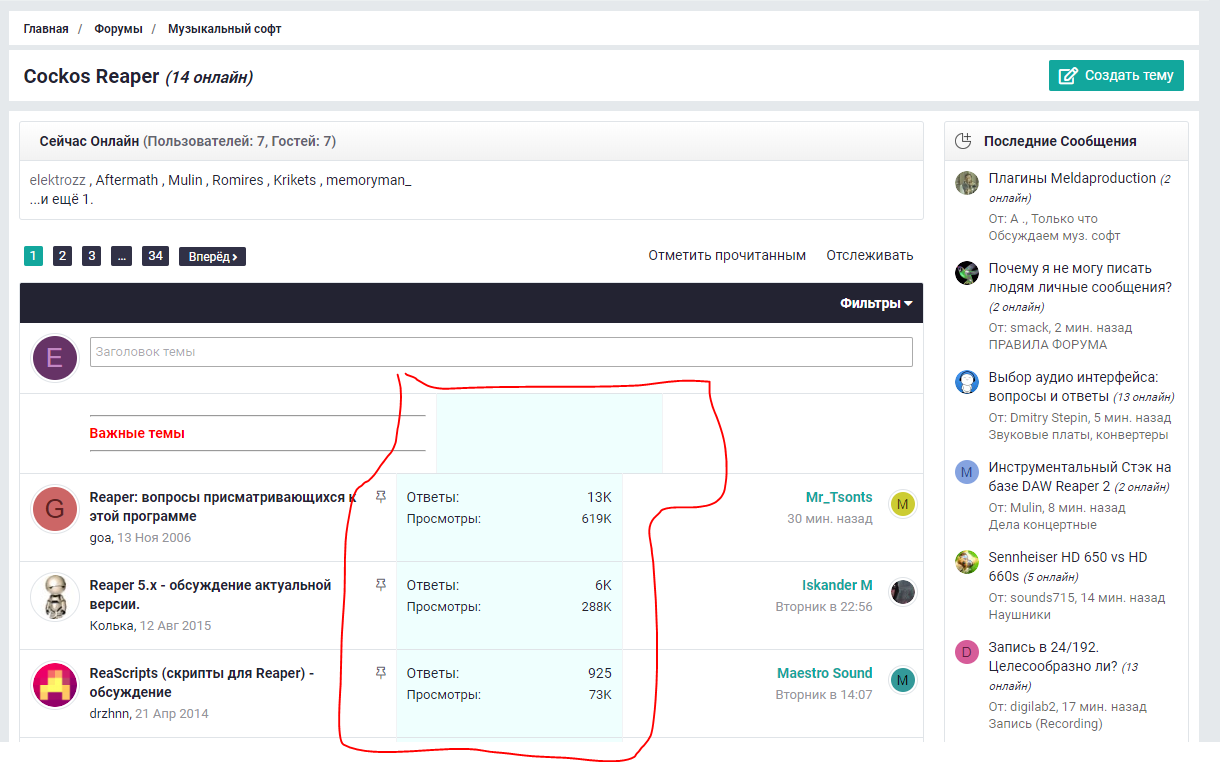1220x762 pixels.
Task: Click Отслеживать link
Action: click(x=870, y=255)
